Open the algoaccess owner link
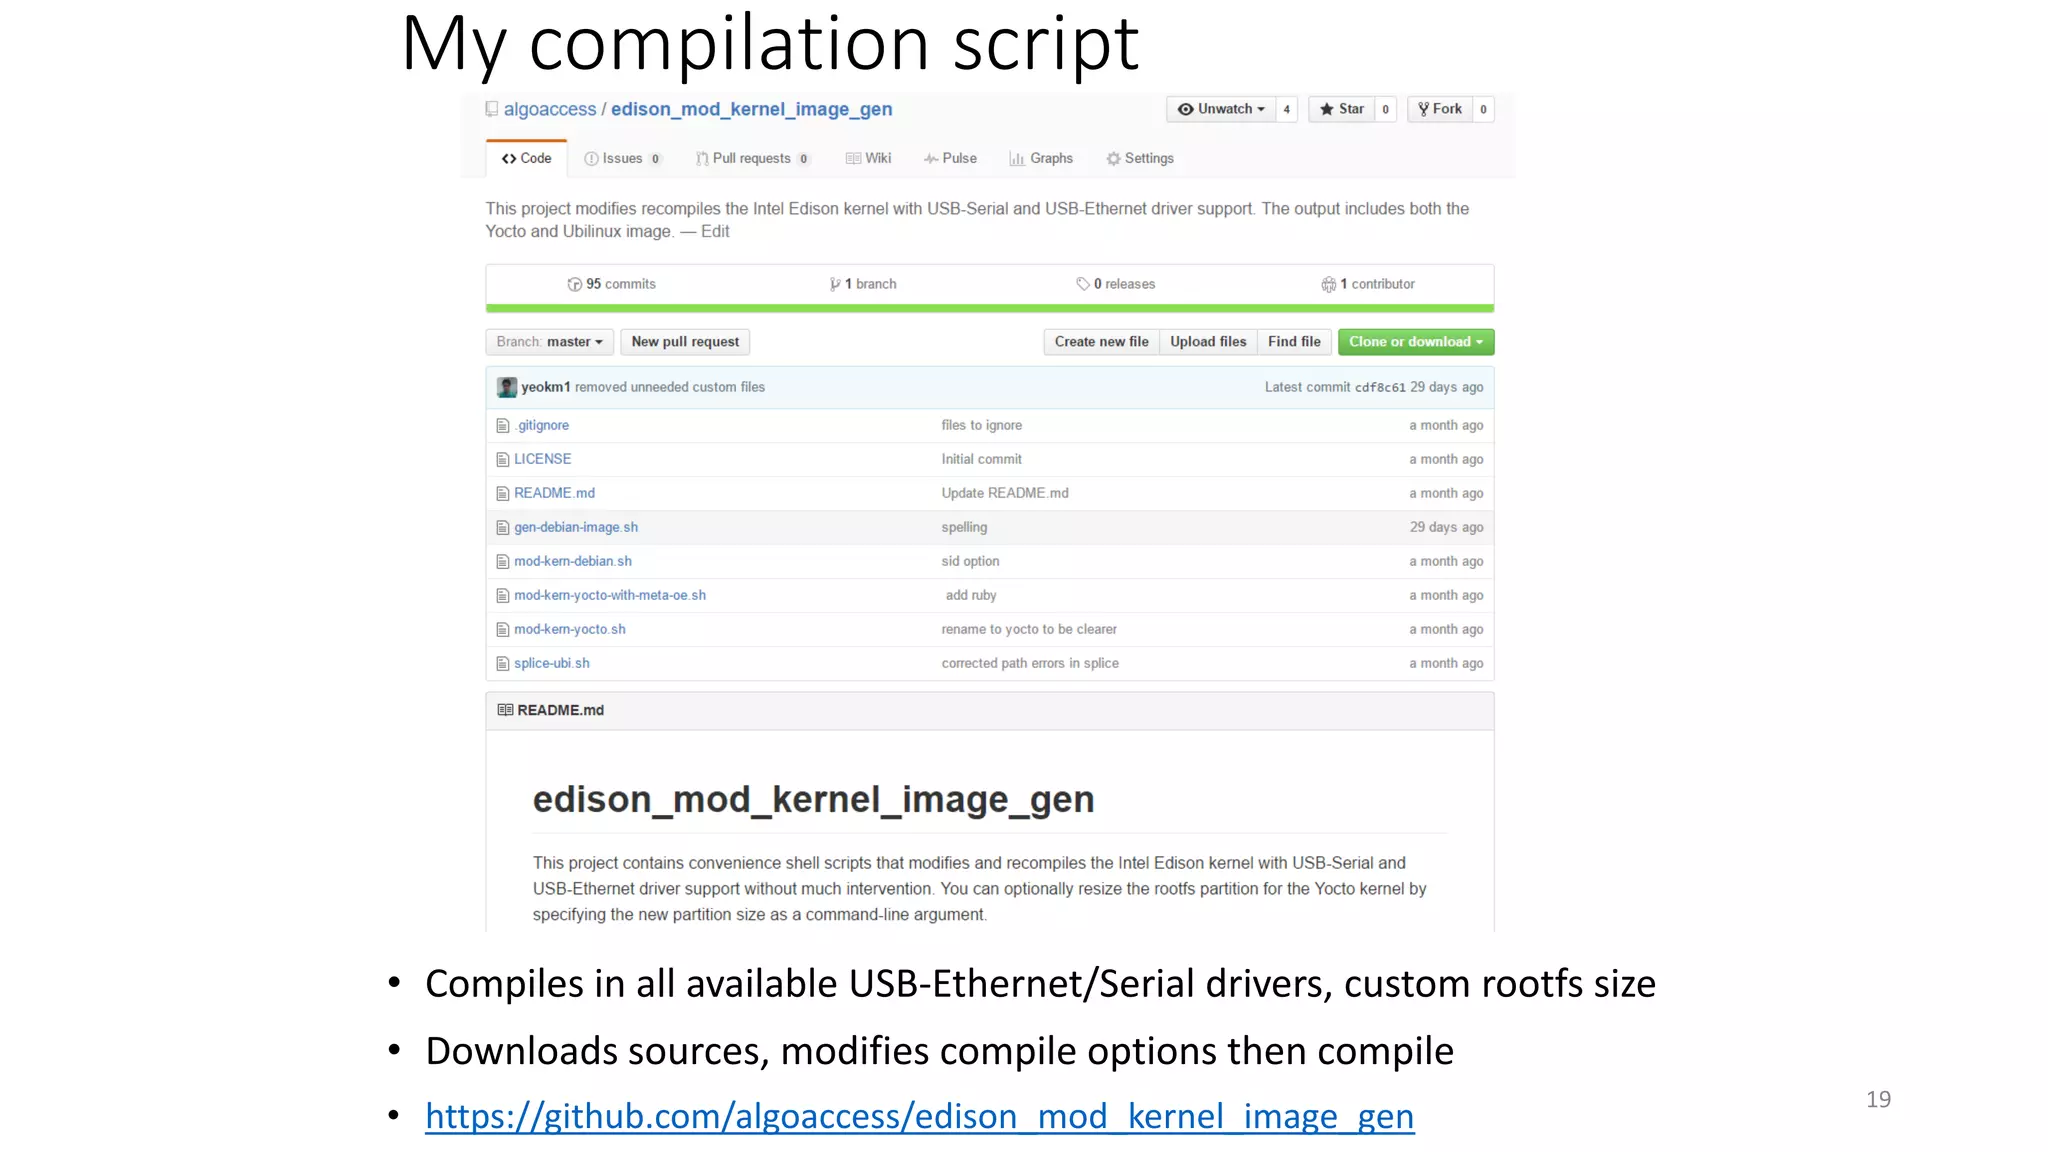 coord(550,109)
